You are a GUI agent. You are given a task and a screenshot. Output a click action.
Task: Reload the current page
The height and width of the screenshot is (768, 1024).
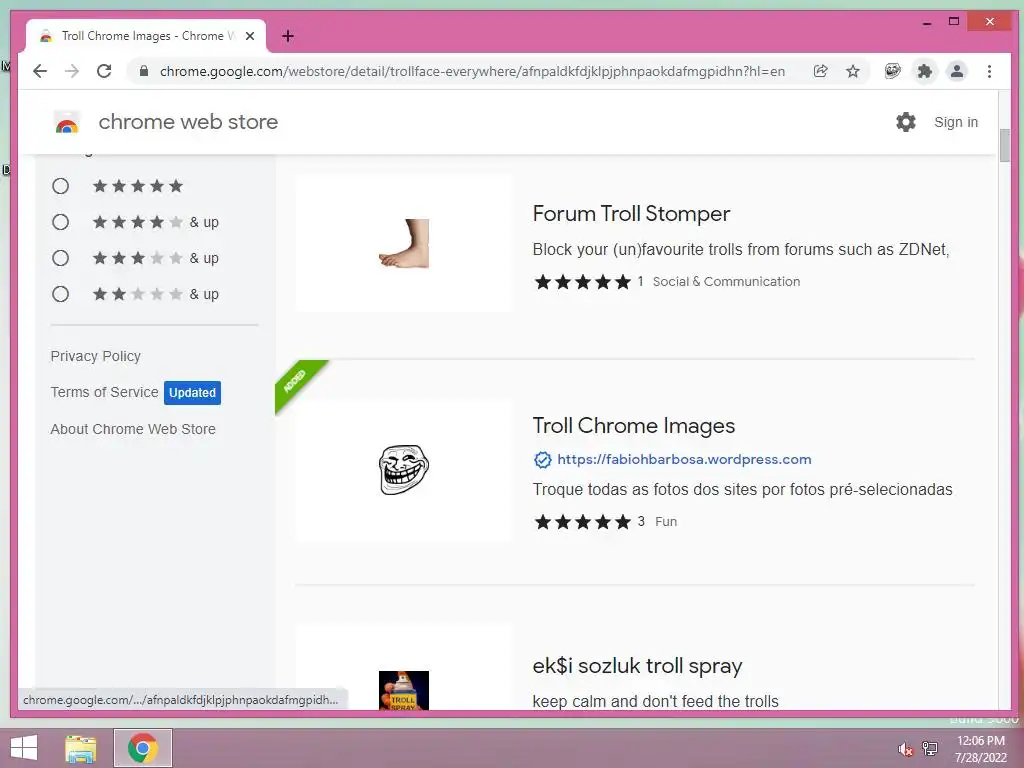click(x=104, y=71)
